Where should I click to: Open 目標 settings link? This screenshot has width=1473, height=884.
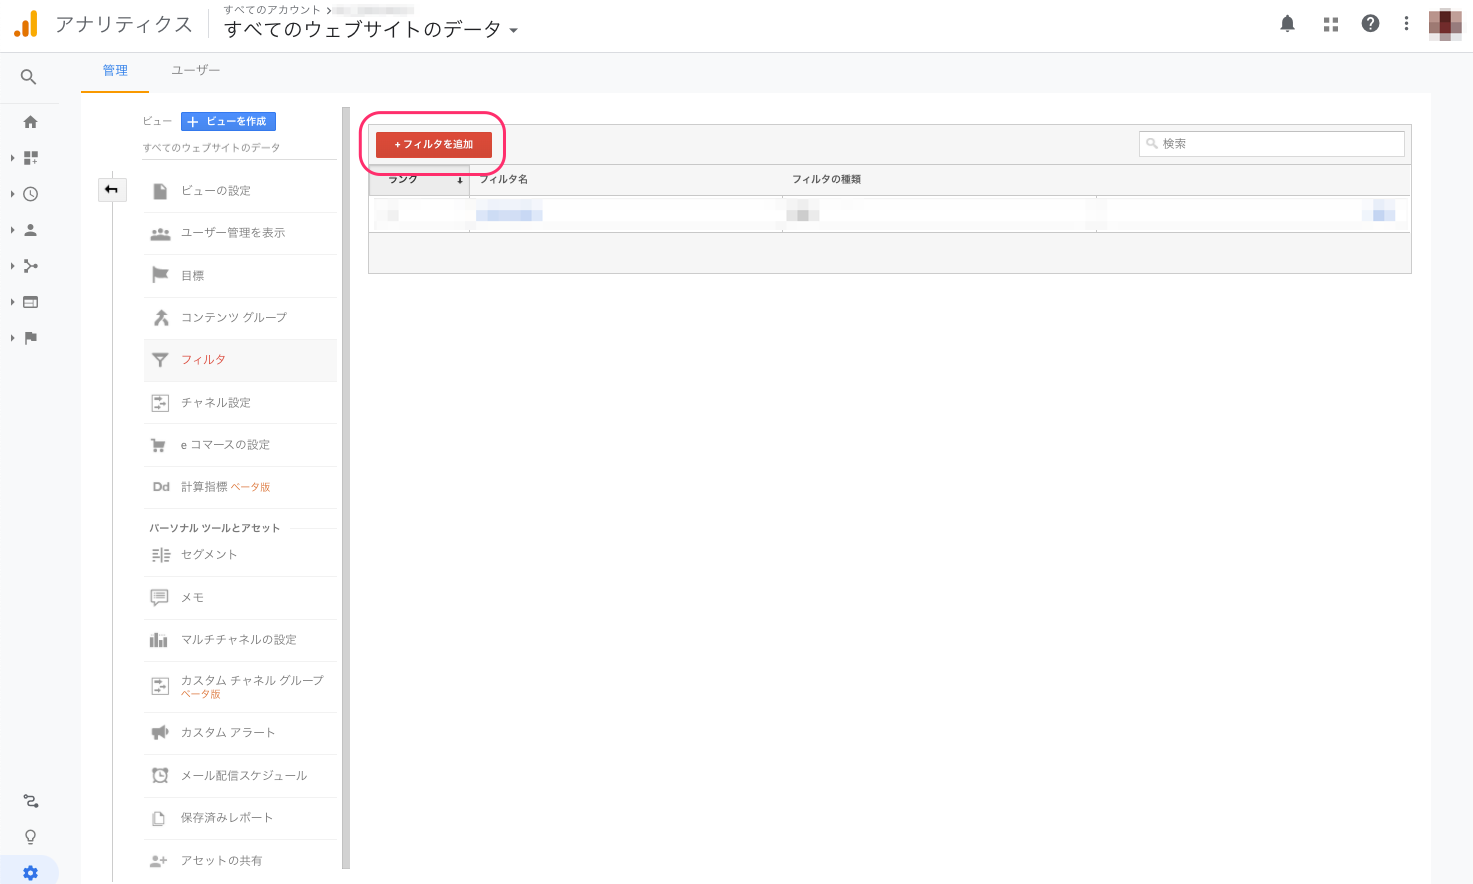click(240, 276)
